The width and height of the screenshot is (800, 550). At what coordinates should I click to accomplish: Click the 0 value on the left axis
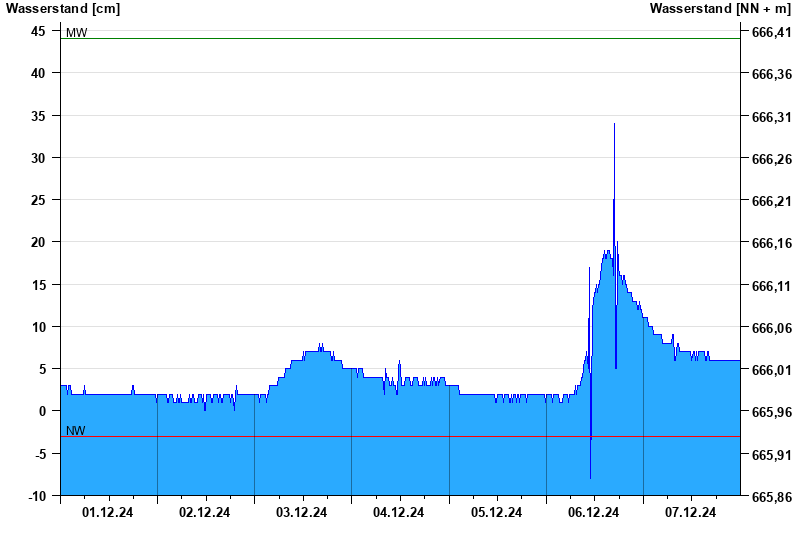[x=42, y=411]
